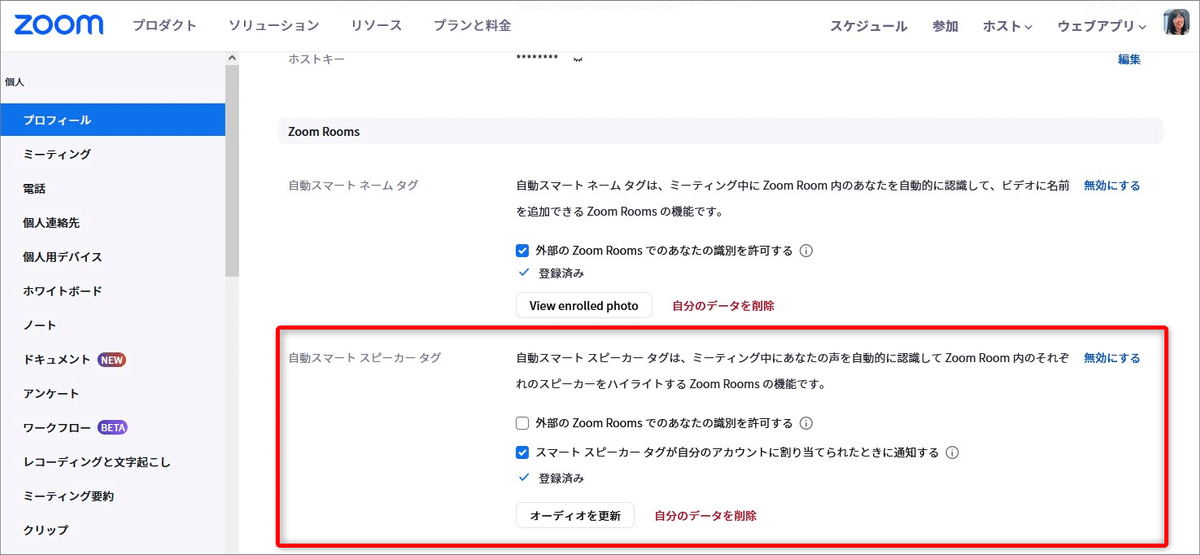Delete my data under Smart Speaker Tag
The width and height of the screenshot is (1200, 555).
click(x=705, y=516)
